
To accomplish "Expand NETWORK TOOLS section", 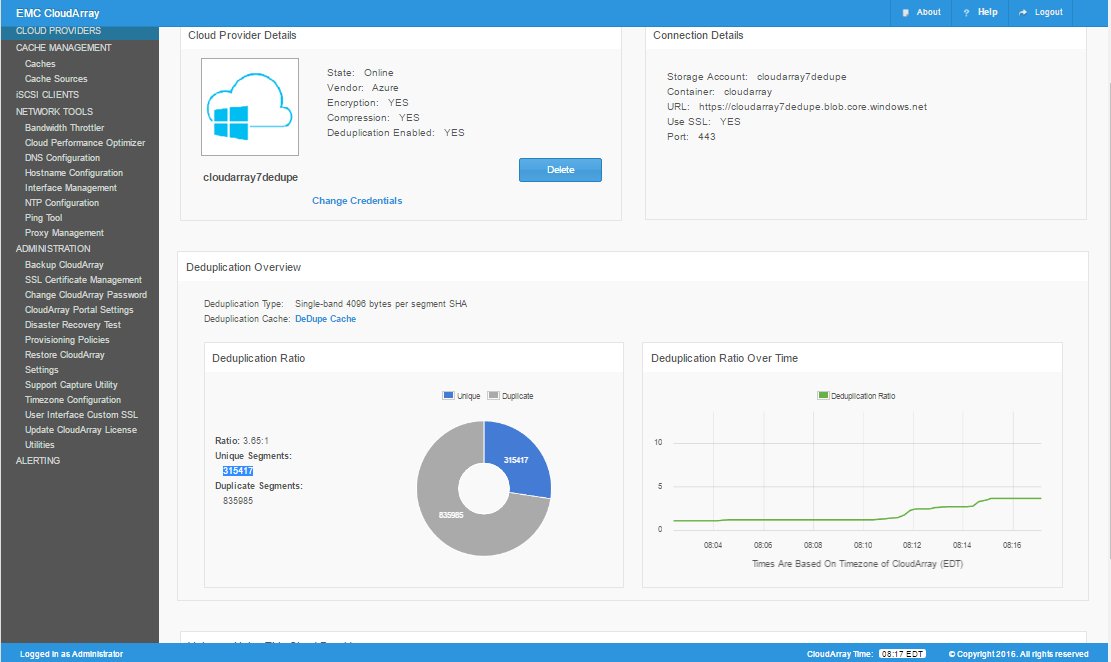I will click(x=55, y=111).
